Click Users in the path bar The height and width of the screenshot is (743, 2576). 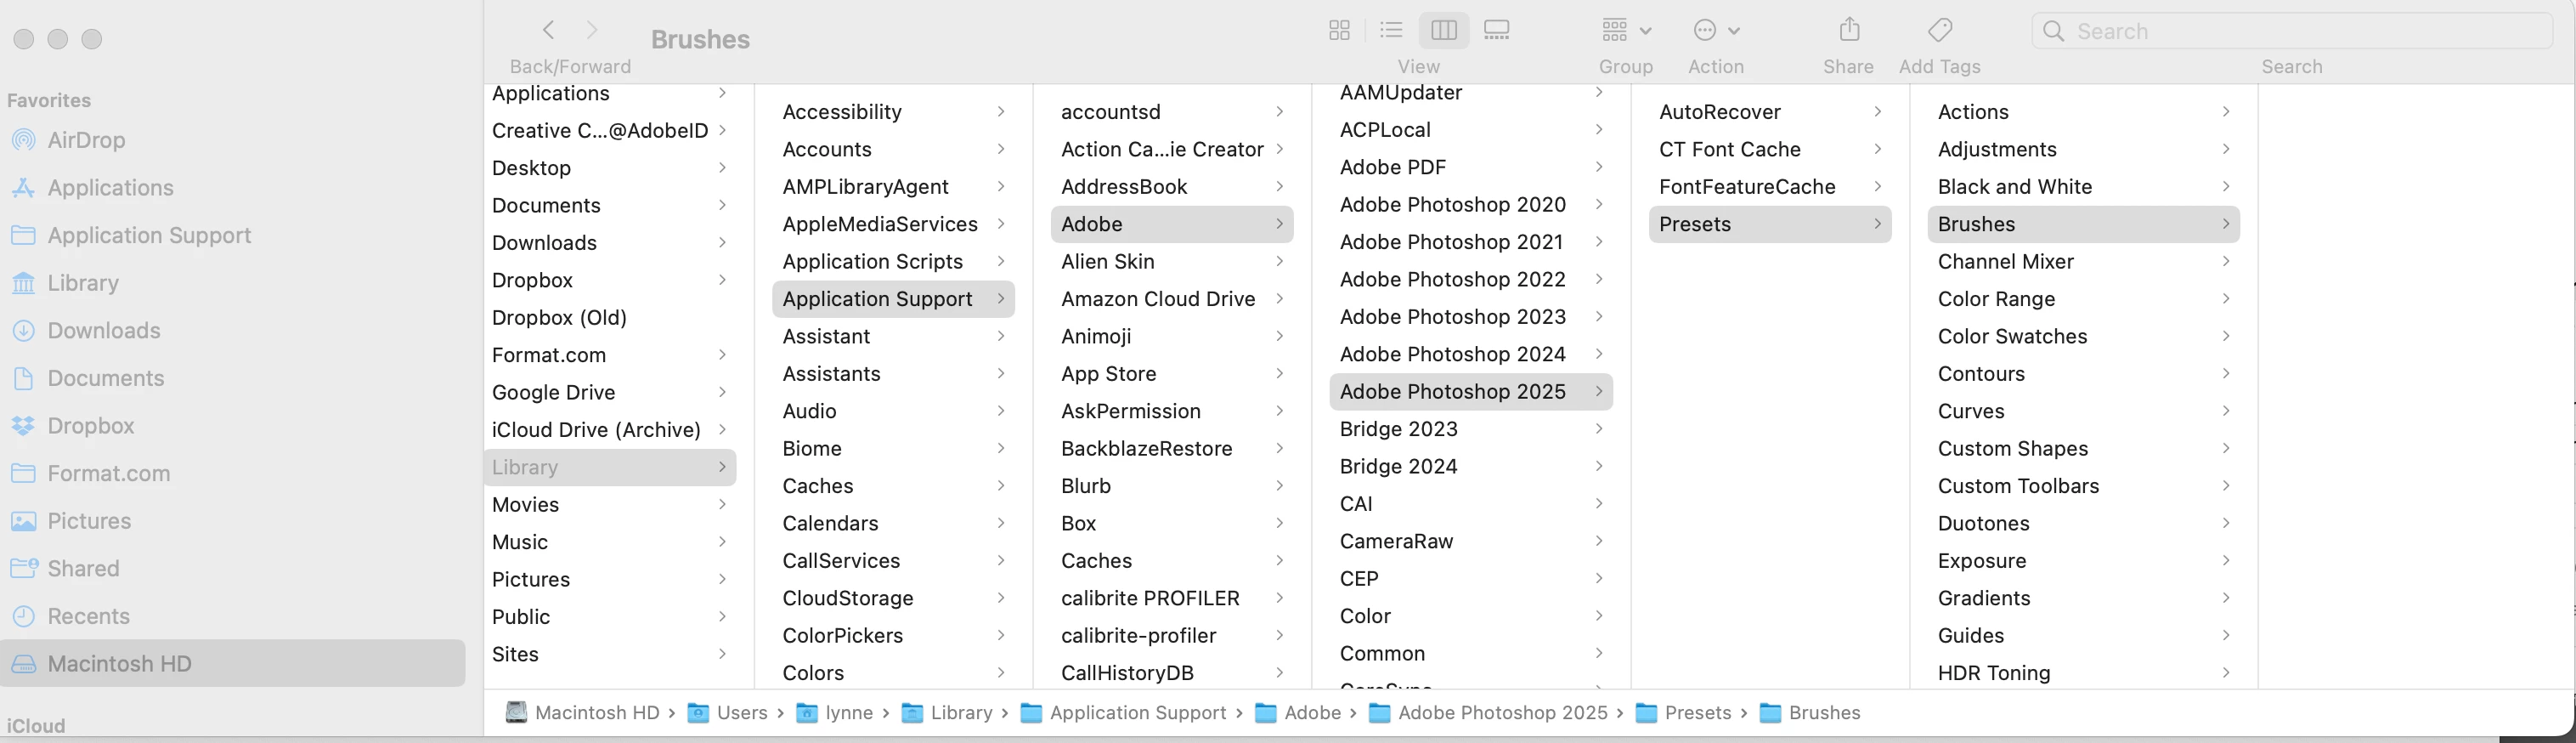[x=728, y=713]
